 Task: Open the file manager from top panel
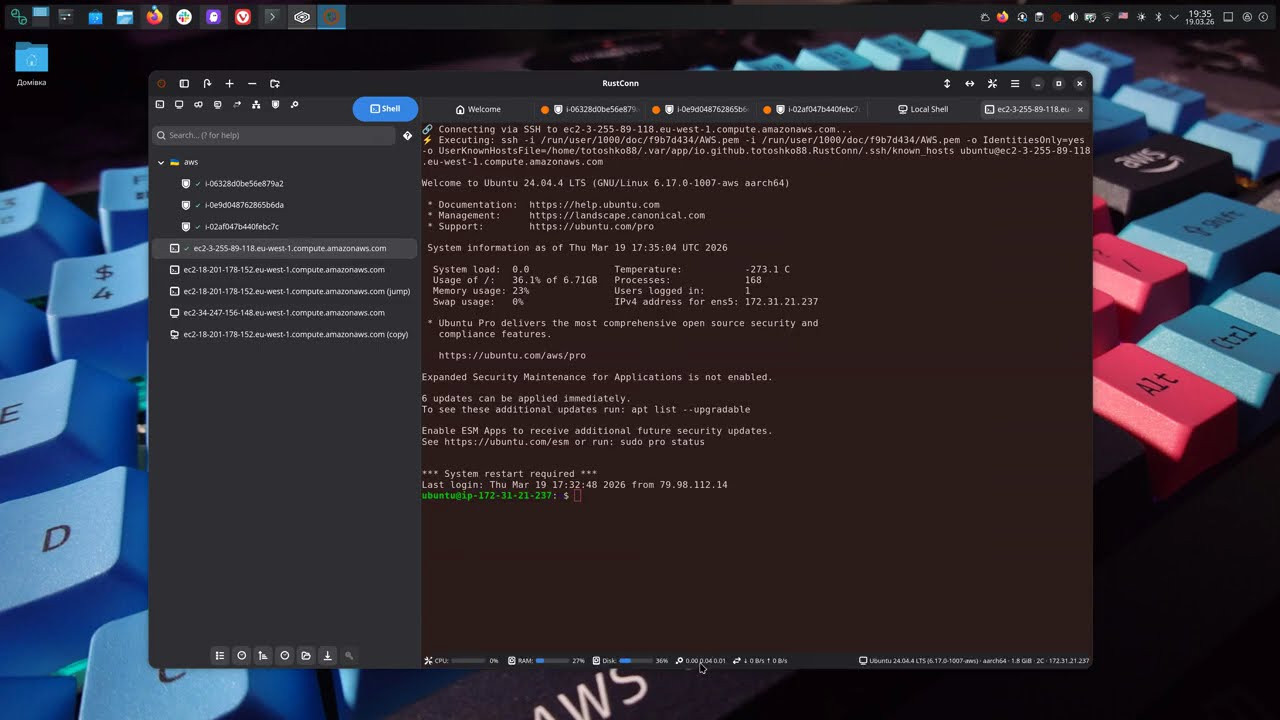[x=125, y=17]
